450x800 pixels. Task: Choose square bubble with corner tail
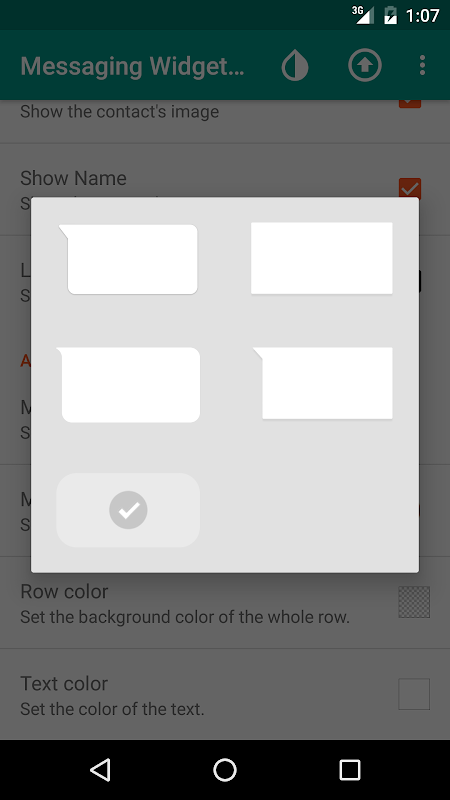pyautogui.click(x=322, y=383)
